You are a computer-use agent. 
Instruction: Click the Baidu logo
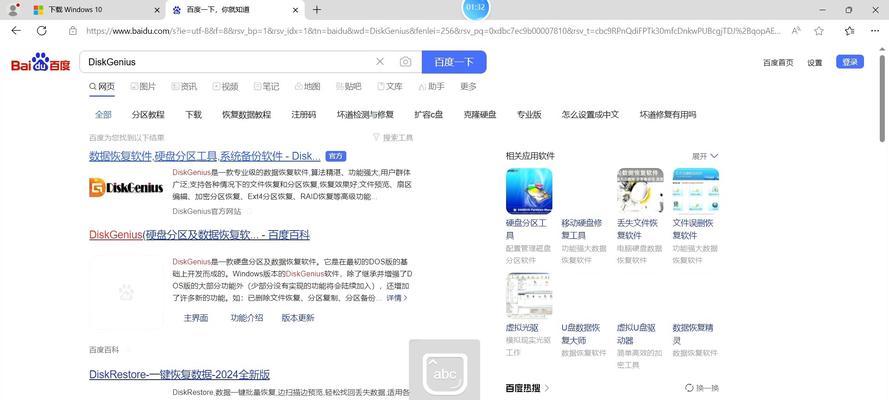[40, 62]
